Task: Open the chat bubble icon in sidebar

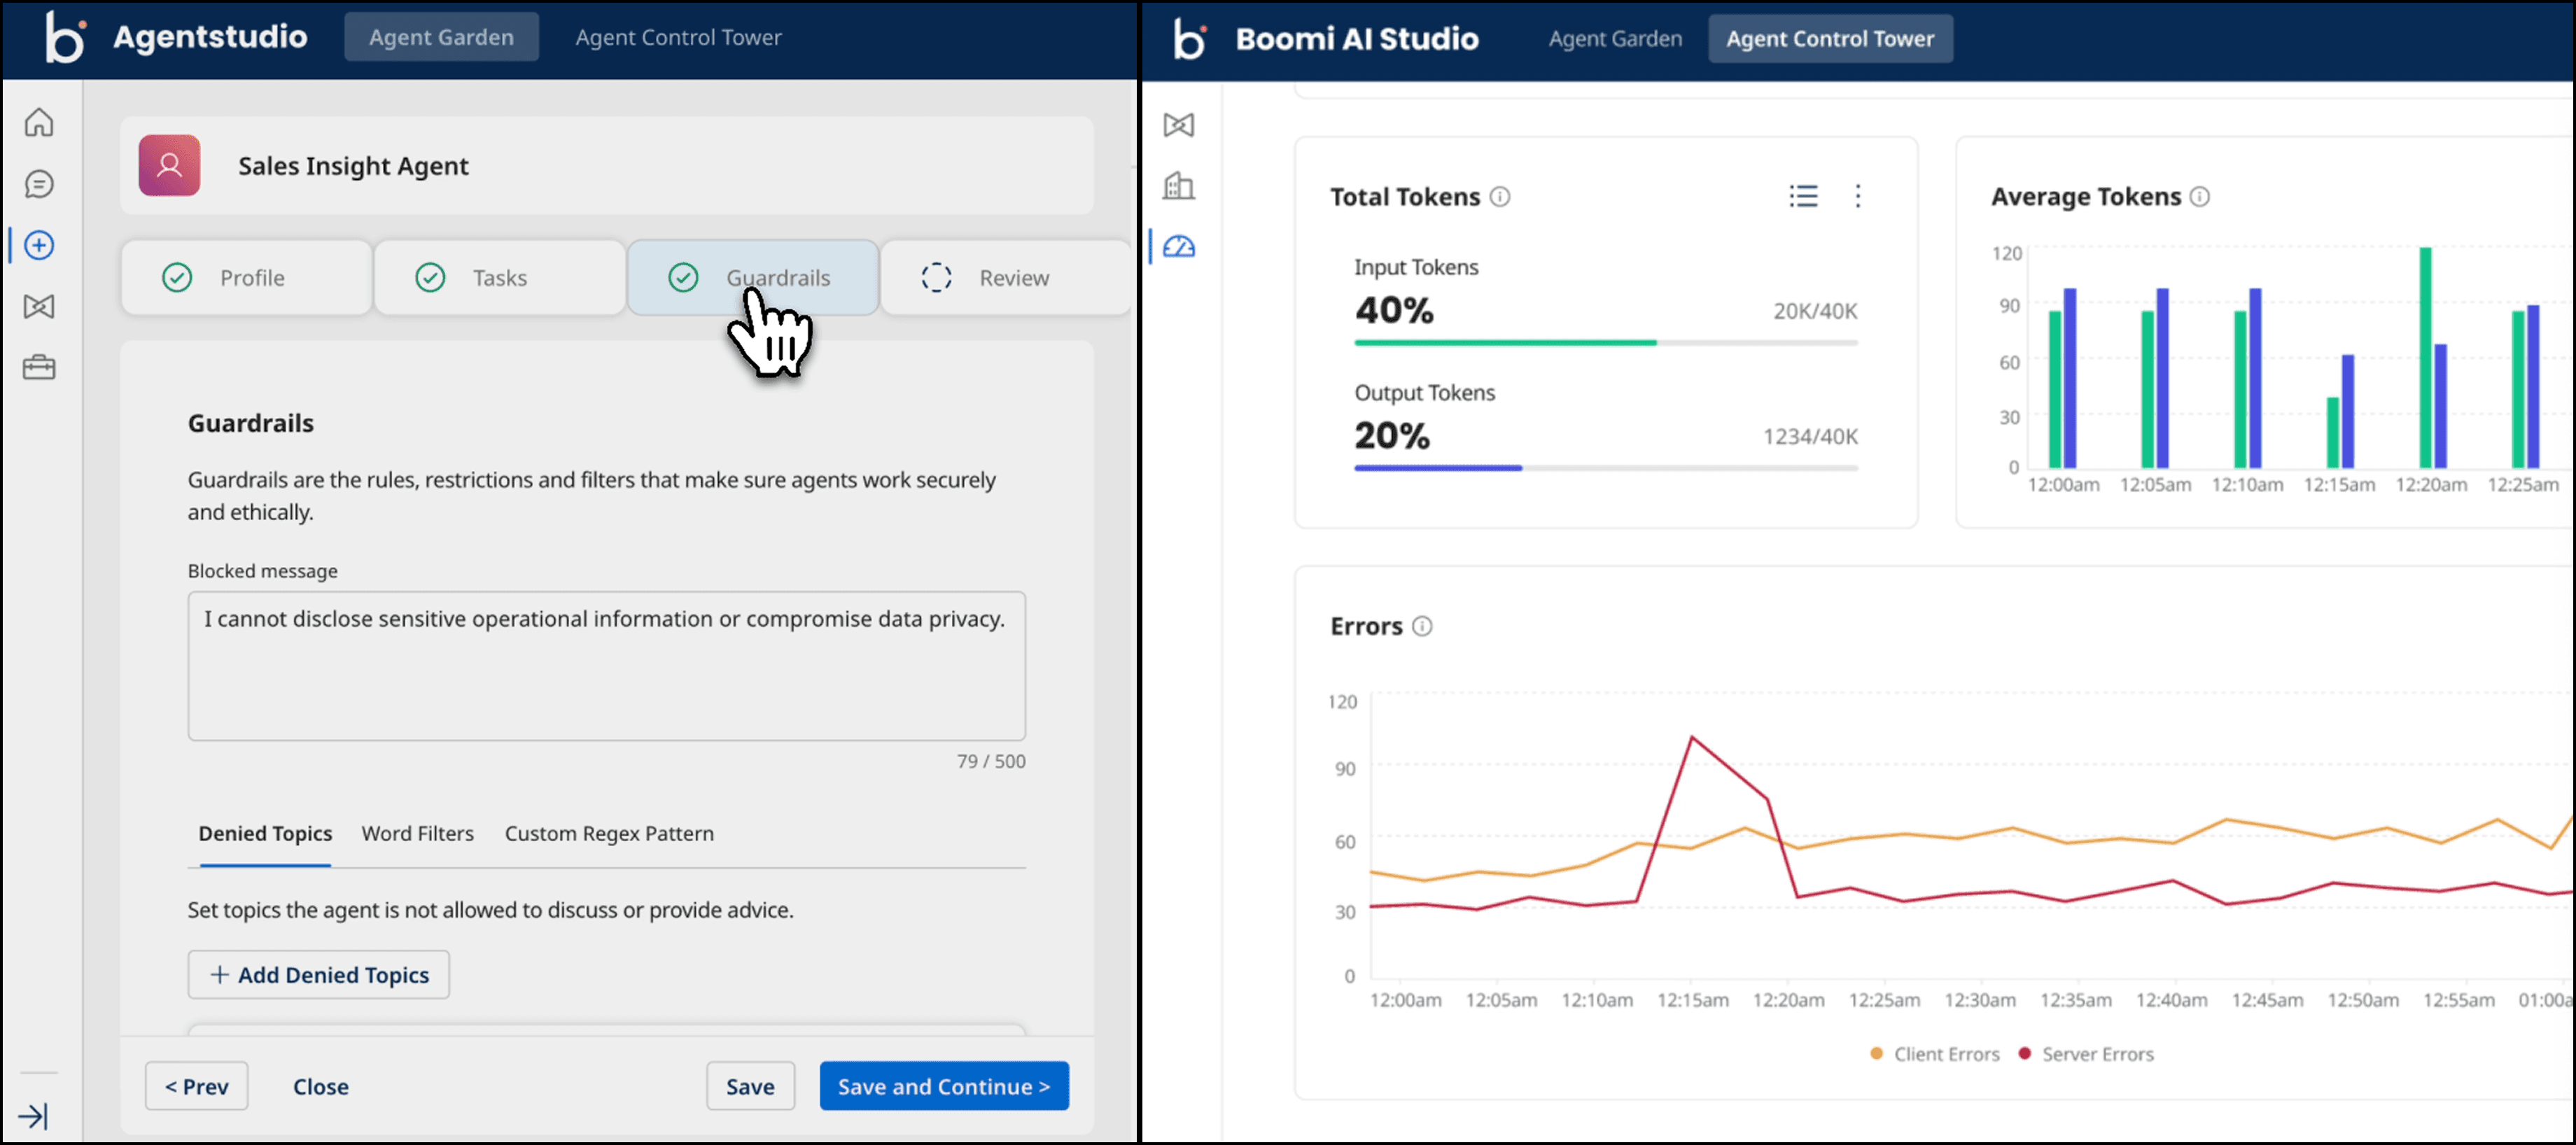Action: 39,184
